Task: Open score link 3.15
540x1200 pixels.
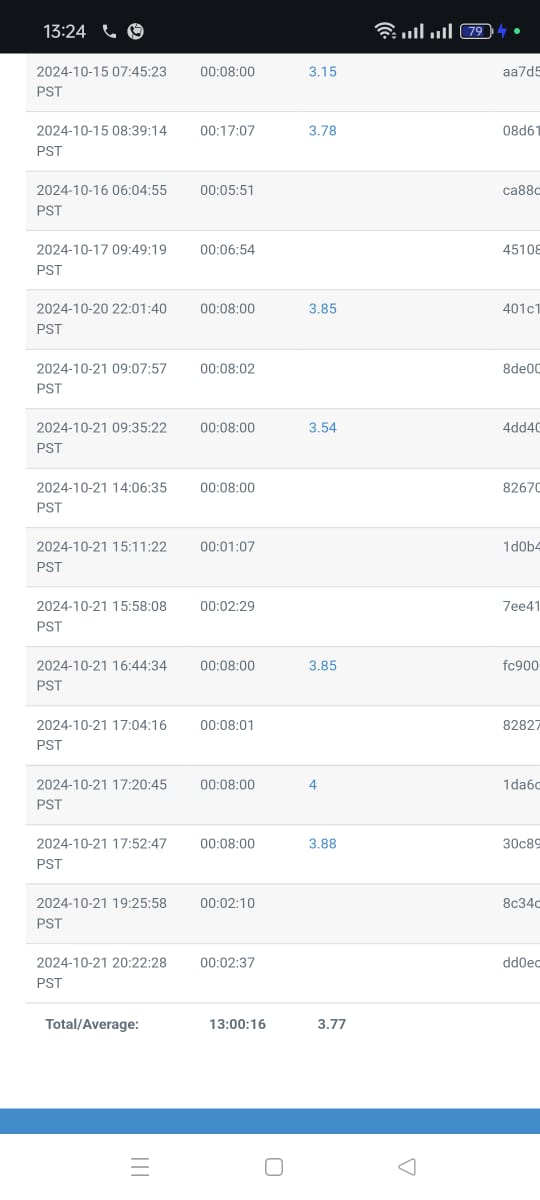Action: (x=322, y=72)
